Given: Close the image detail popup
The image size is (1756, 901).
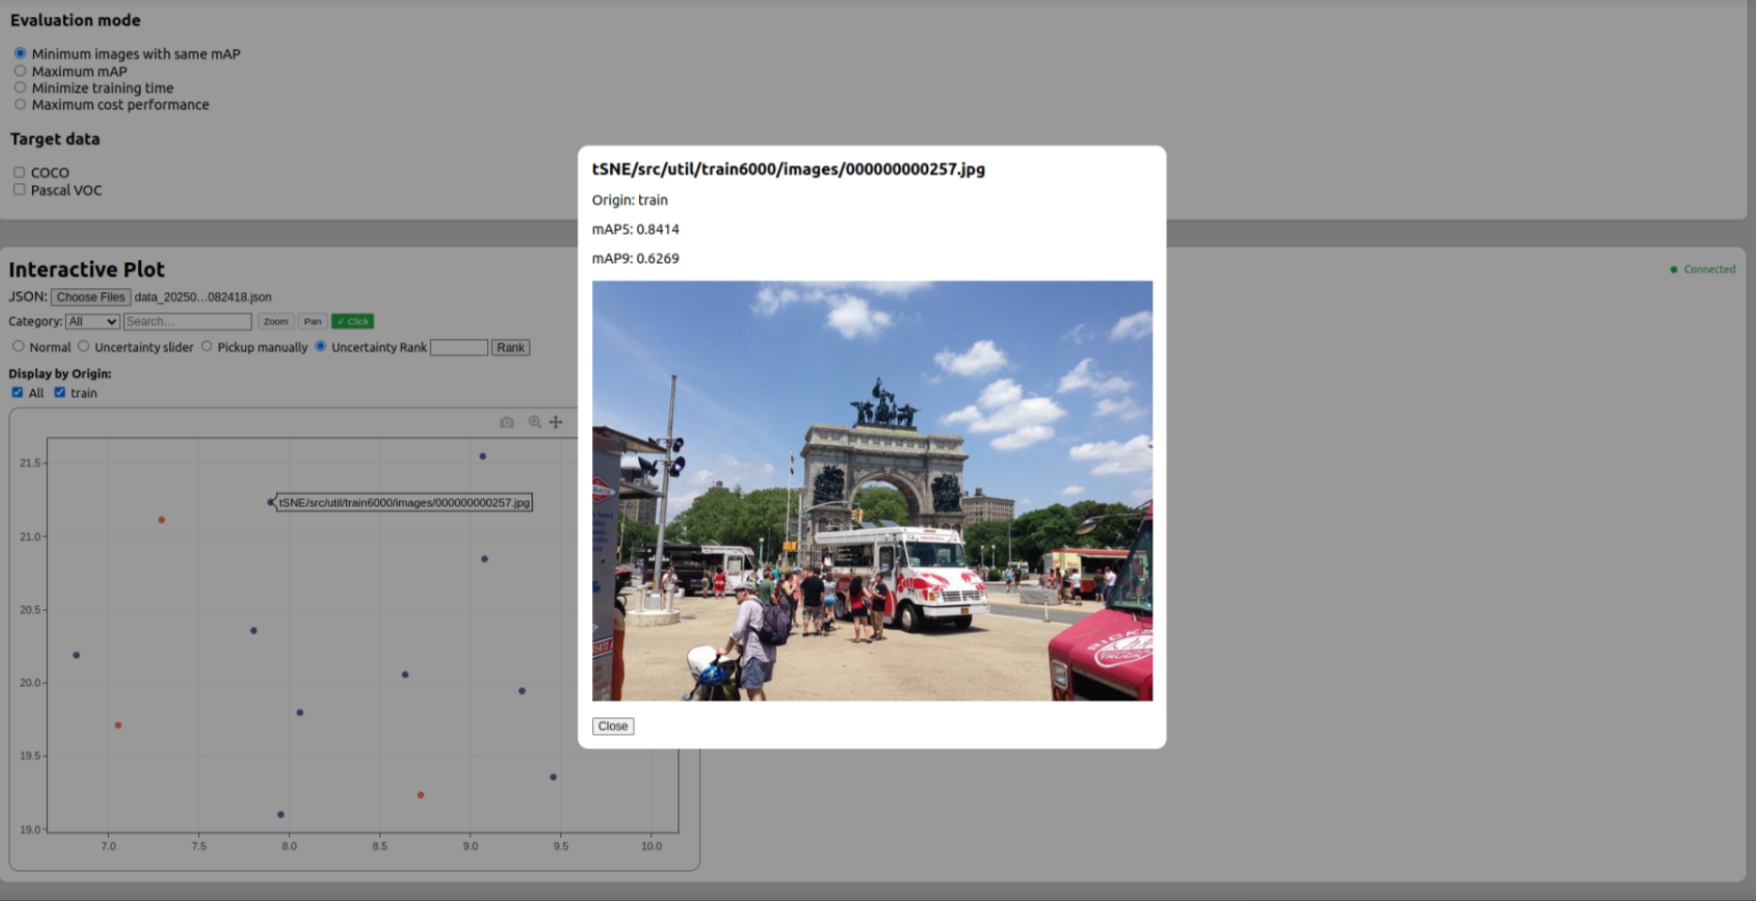Looking at the screenshot, I should [612, 726].
